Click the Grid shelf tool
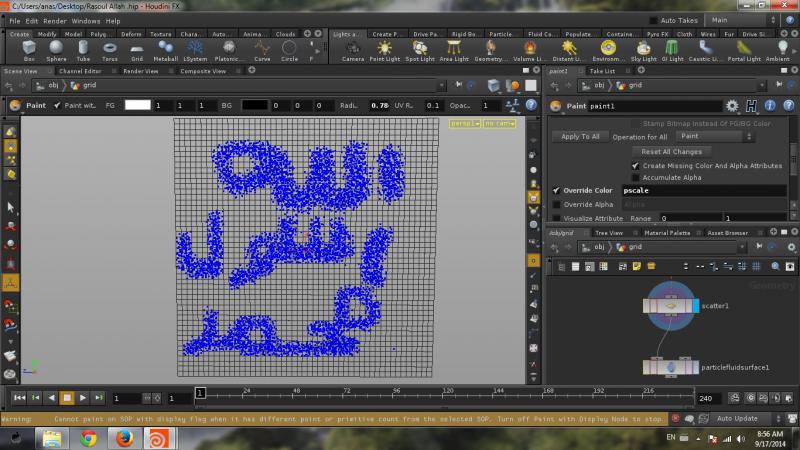 [137, 51]
